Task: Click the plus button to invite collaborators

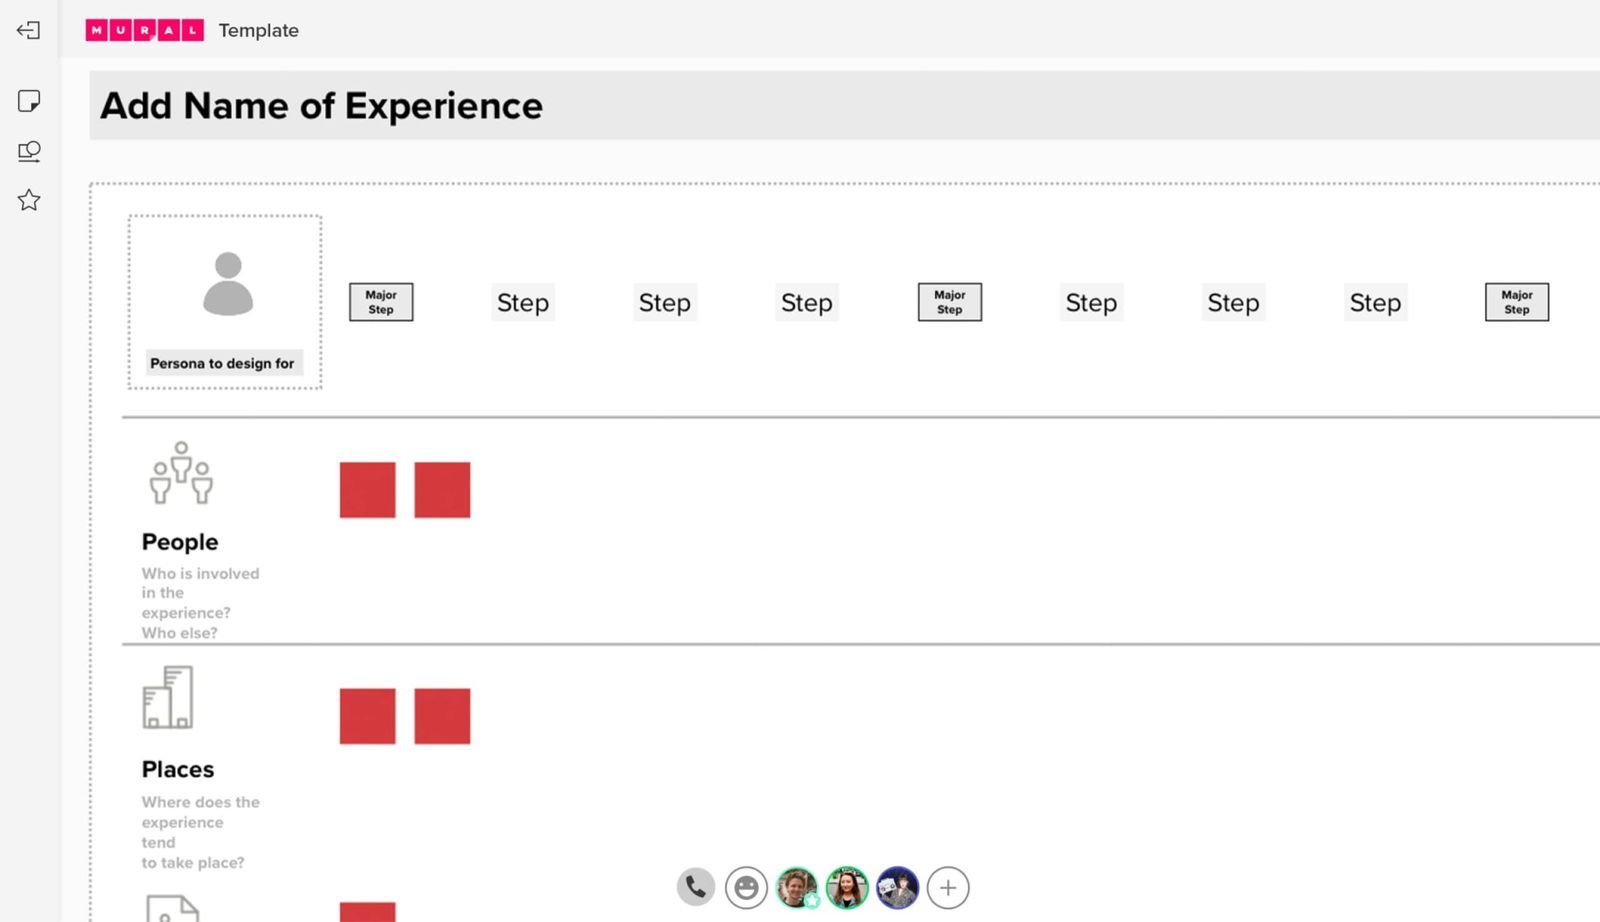Action: point(948,887)
